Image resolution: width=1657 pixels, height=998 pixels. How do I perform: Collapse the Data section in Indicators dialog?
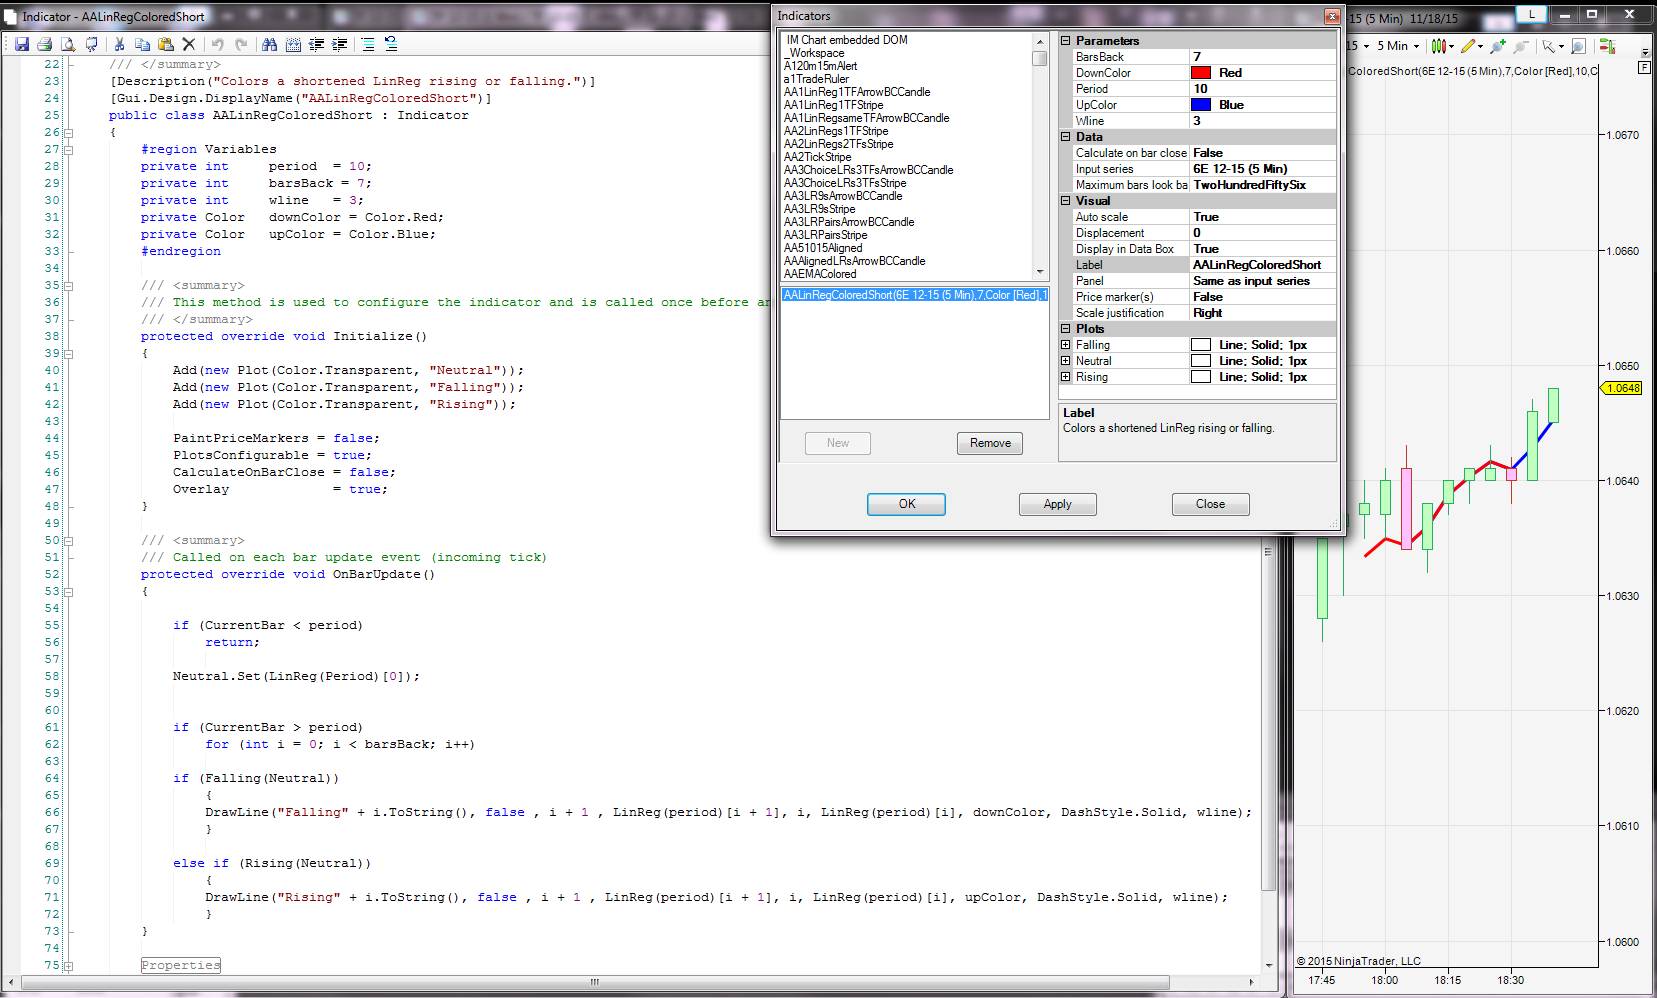point(1066,137)
